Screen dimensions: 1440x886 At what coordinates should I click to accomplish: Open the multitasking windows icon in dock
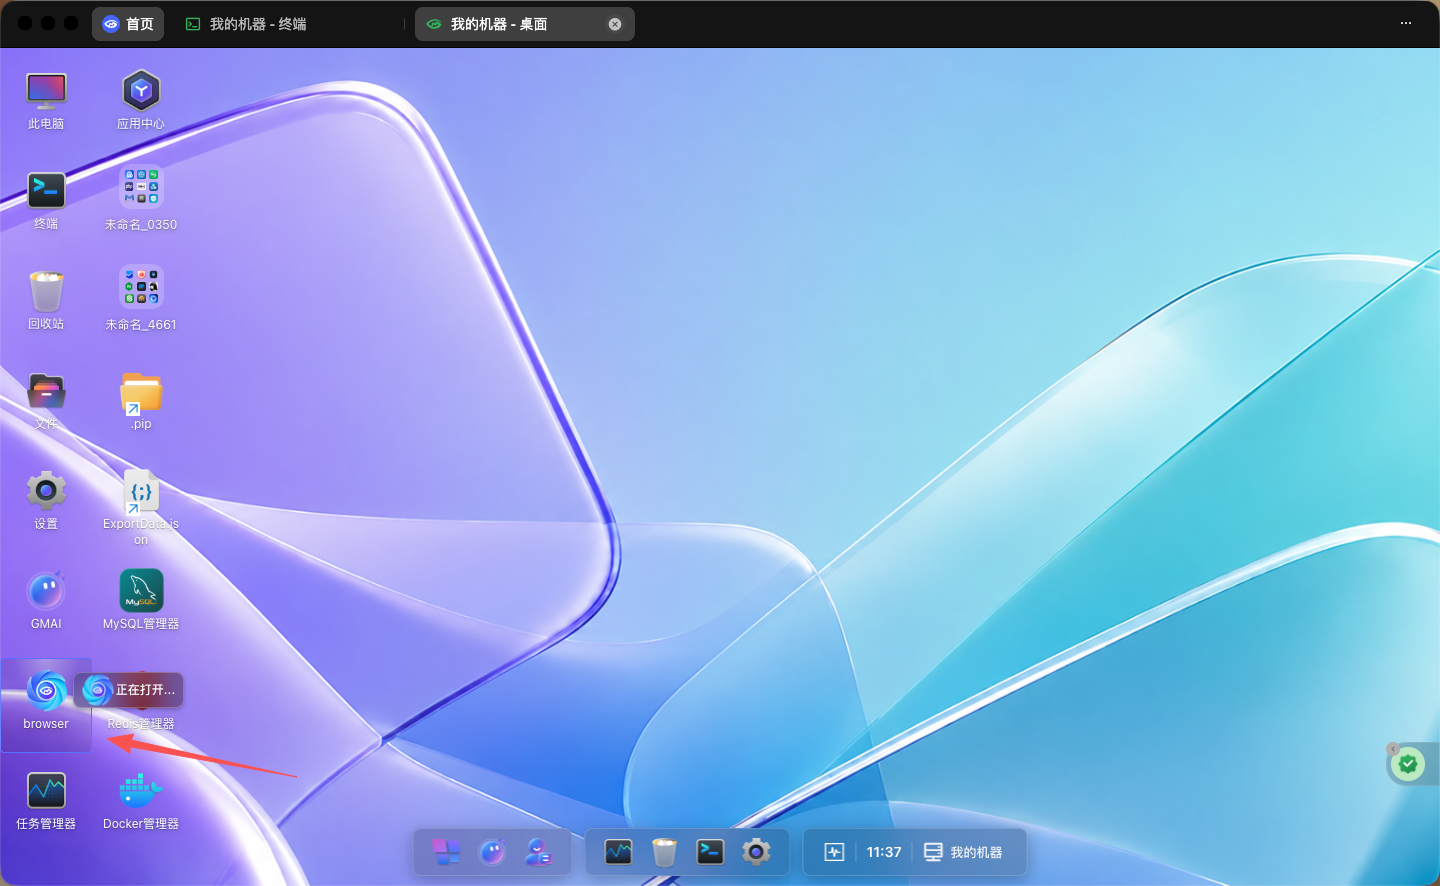pos(446,852)
